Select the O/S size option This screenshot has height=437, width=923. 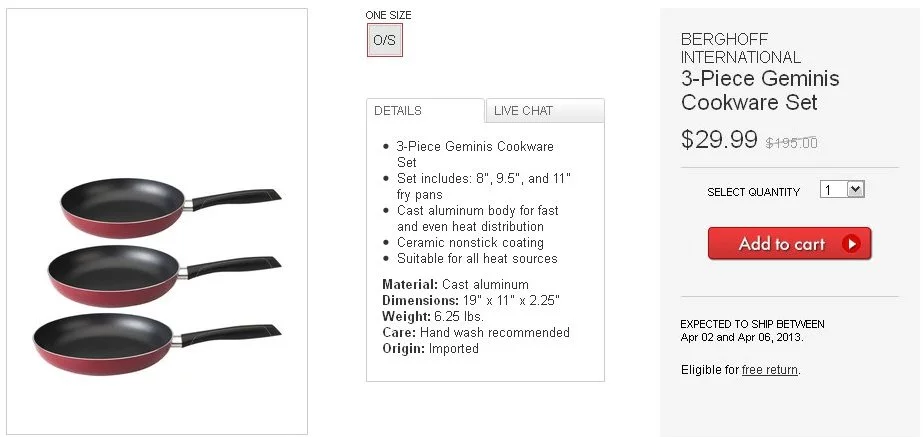click(x=384, y=40)
